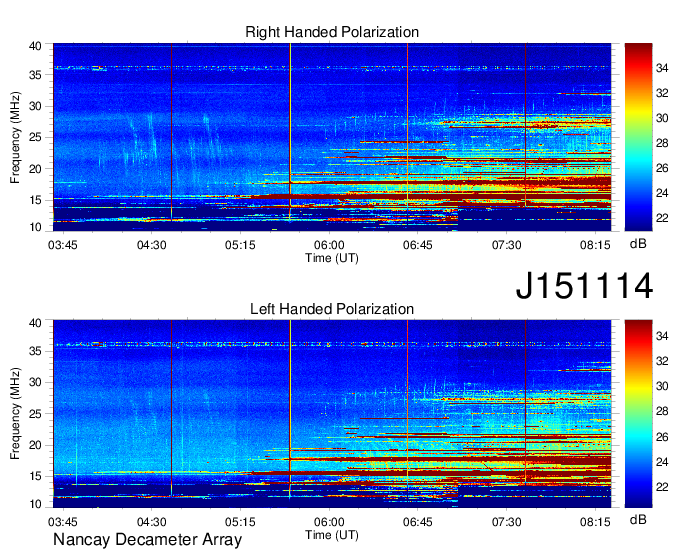Click 24 dB tick on Left Handed color bar
This screenshot has width=680, height=552.
pos(662,462)
